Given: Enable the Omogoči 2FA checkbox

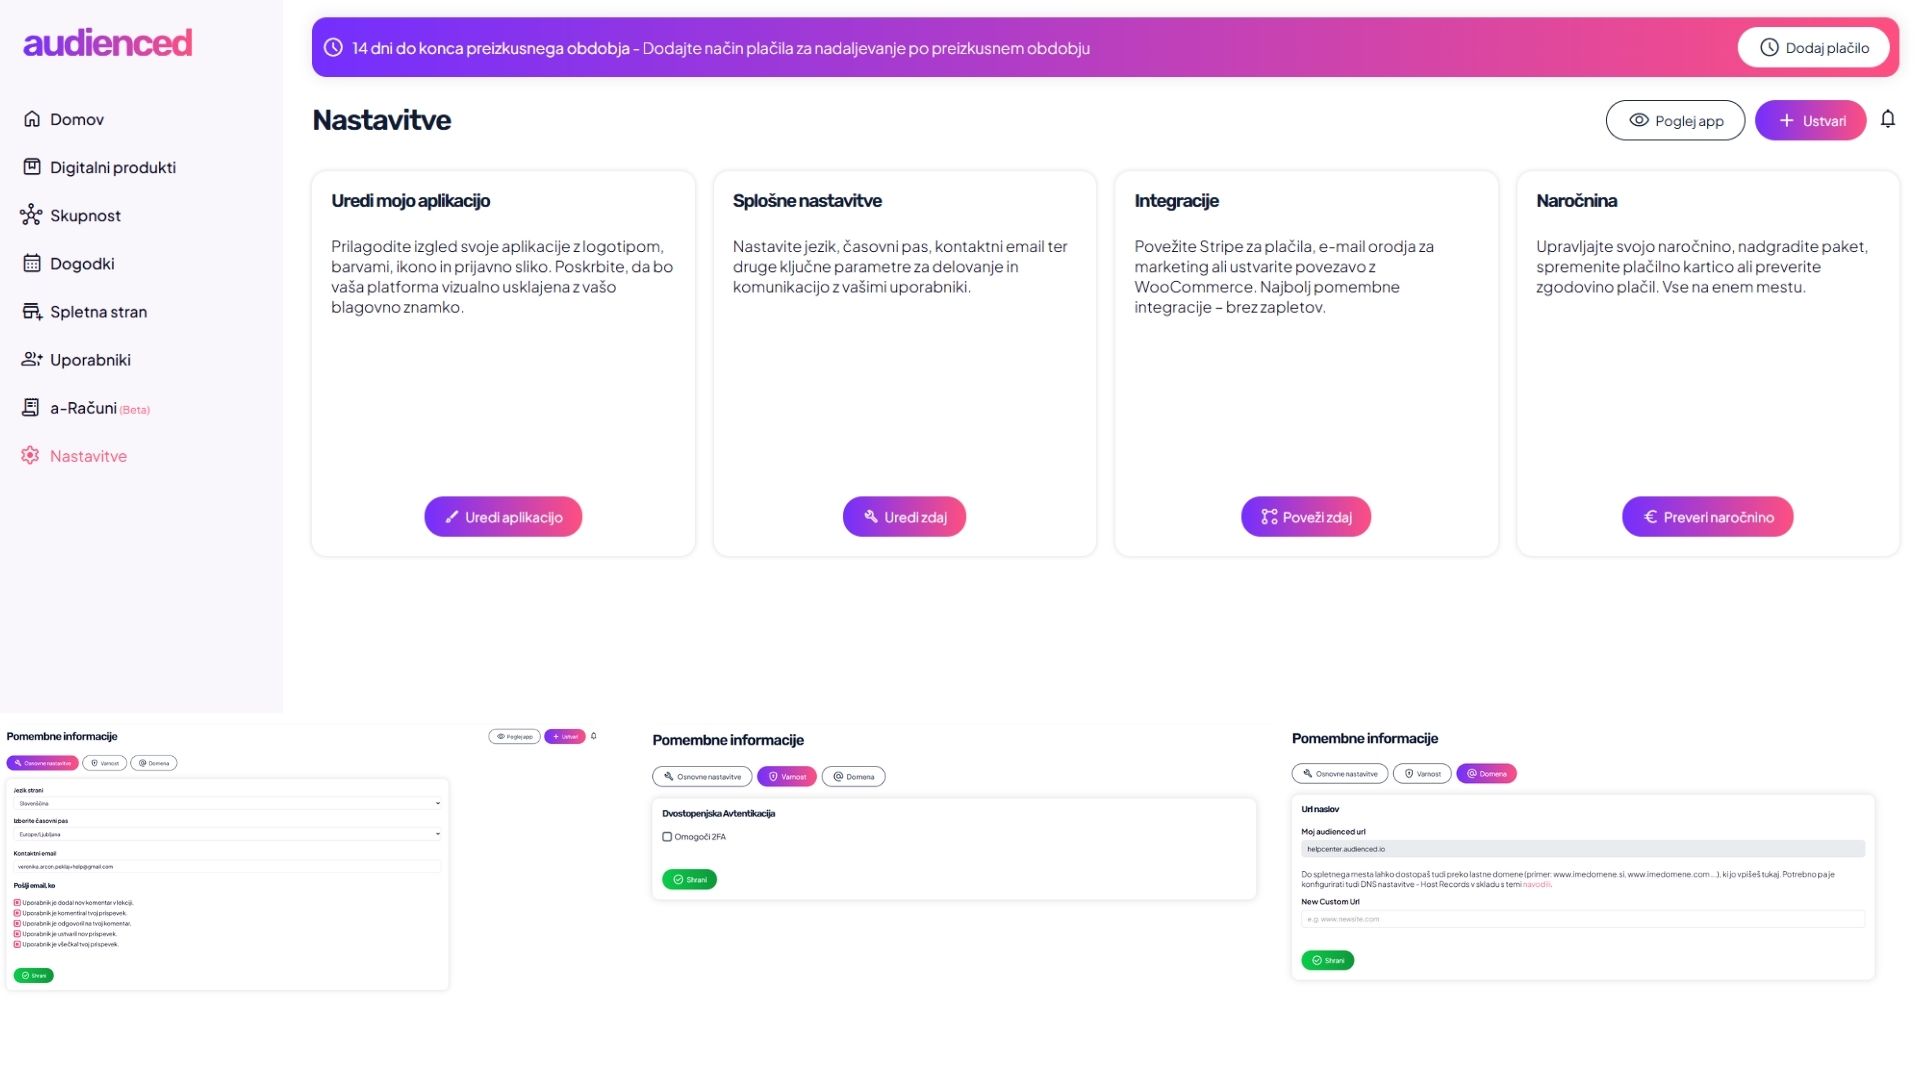Looking at the screenshot, I should coord(667,837).
